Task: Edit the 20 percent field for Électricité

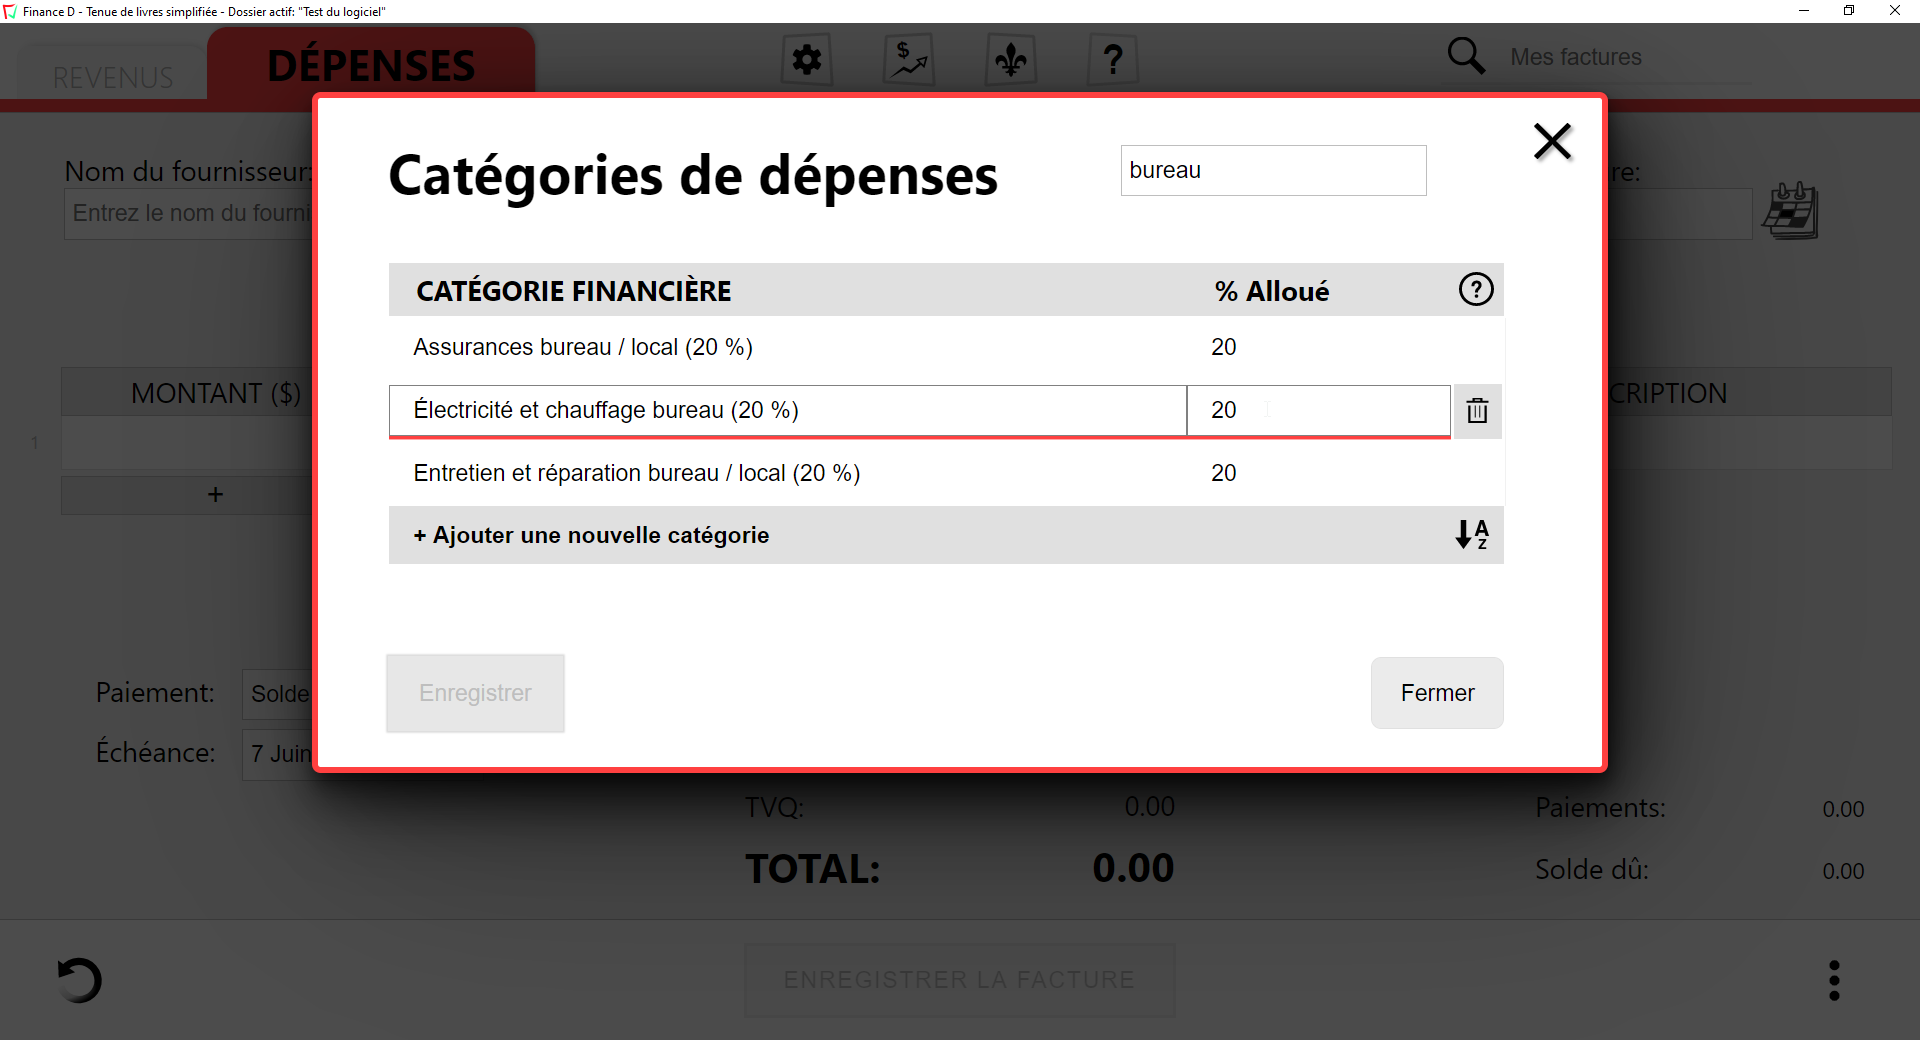Action: (x=1318, y=410)
